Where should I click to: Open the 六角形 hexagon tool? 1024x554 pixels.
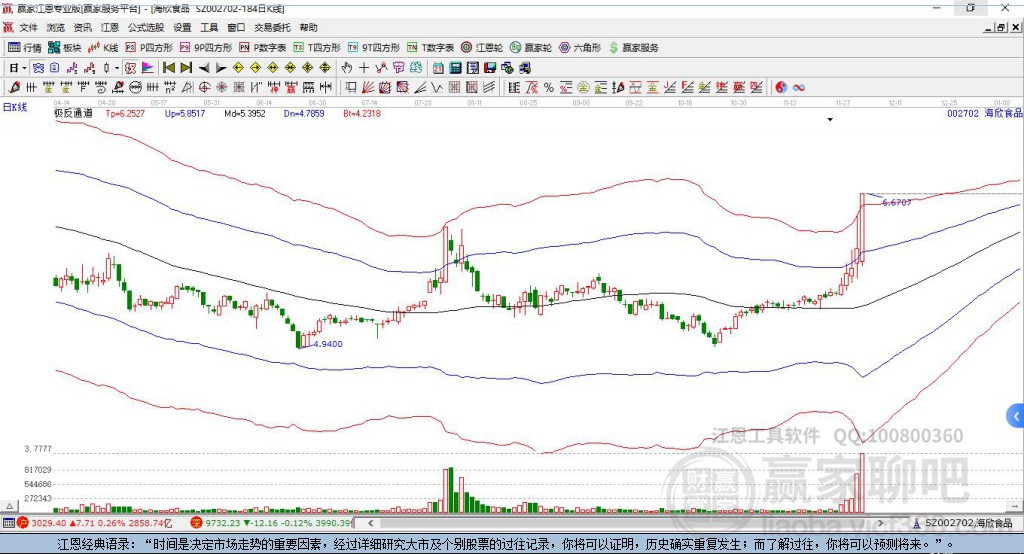point(580,48)
